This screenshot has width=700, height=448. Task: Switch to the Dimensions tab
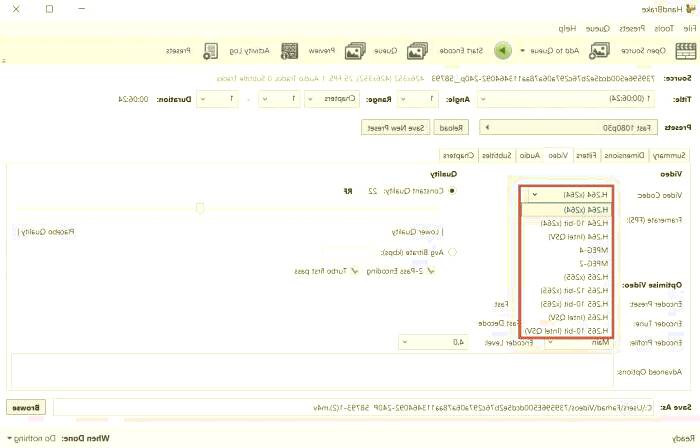624,155
